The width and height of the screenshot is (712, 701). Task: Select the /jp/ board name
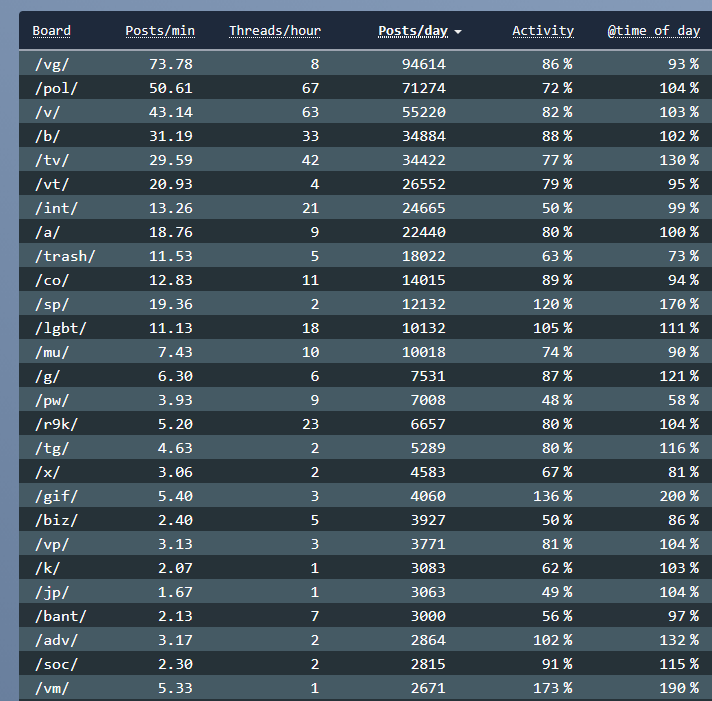pyautogui.click(x=52, y=592)
